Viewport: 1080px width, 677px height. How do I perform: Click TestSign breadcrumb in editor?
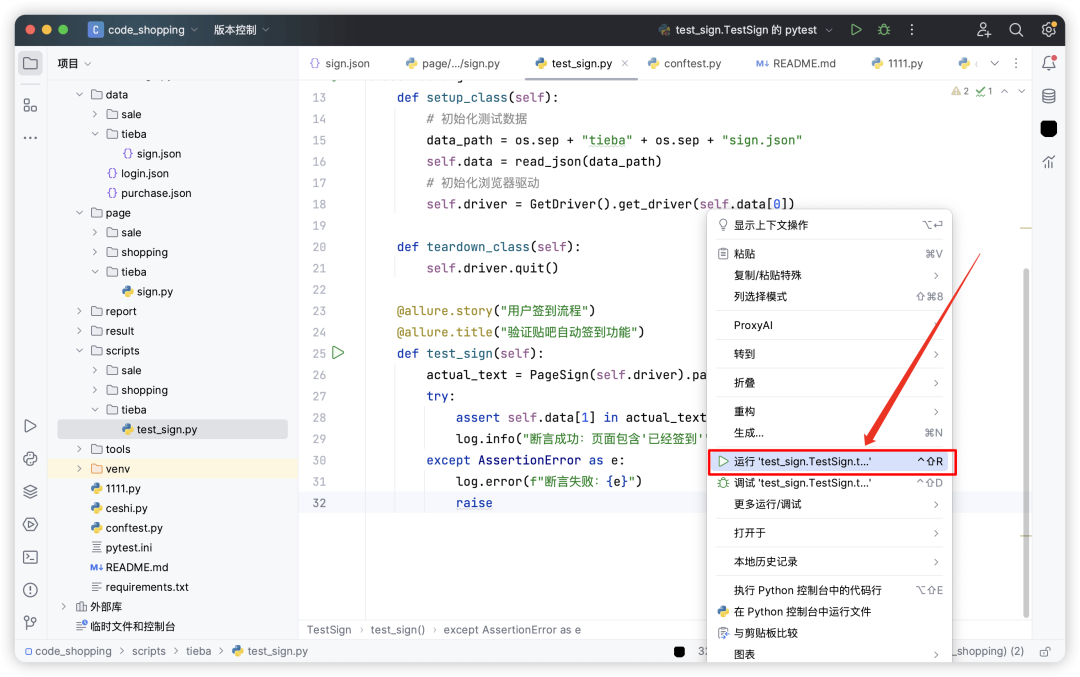coord(329,630)
